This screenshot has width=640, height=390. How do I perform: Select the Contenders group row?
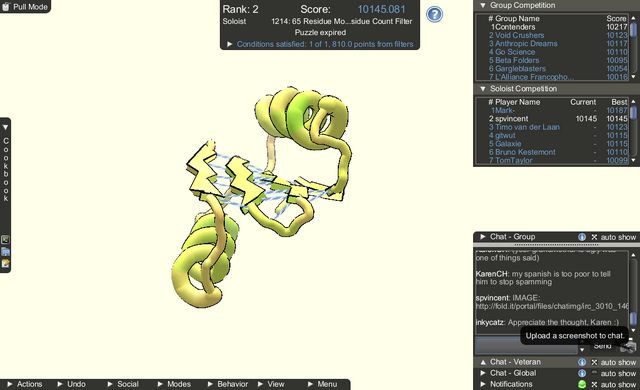pyautogui.click(x=558, y=27)
